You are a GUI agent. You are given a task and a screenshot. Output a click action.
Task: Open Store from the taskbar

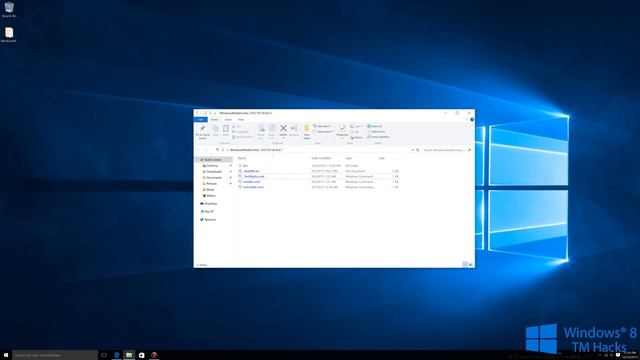point(142,355)
